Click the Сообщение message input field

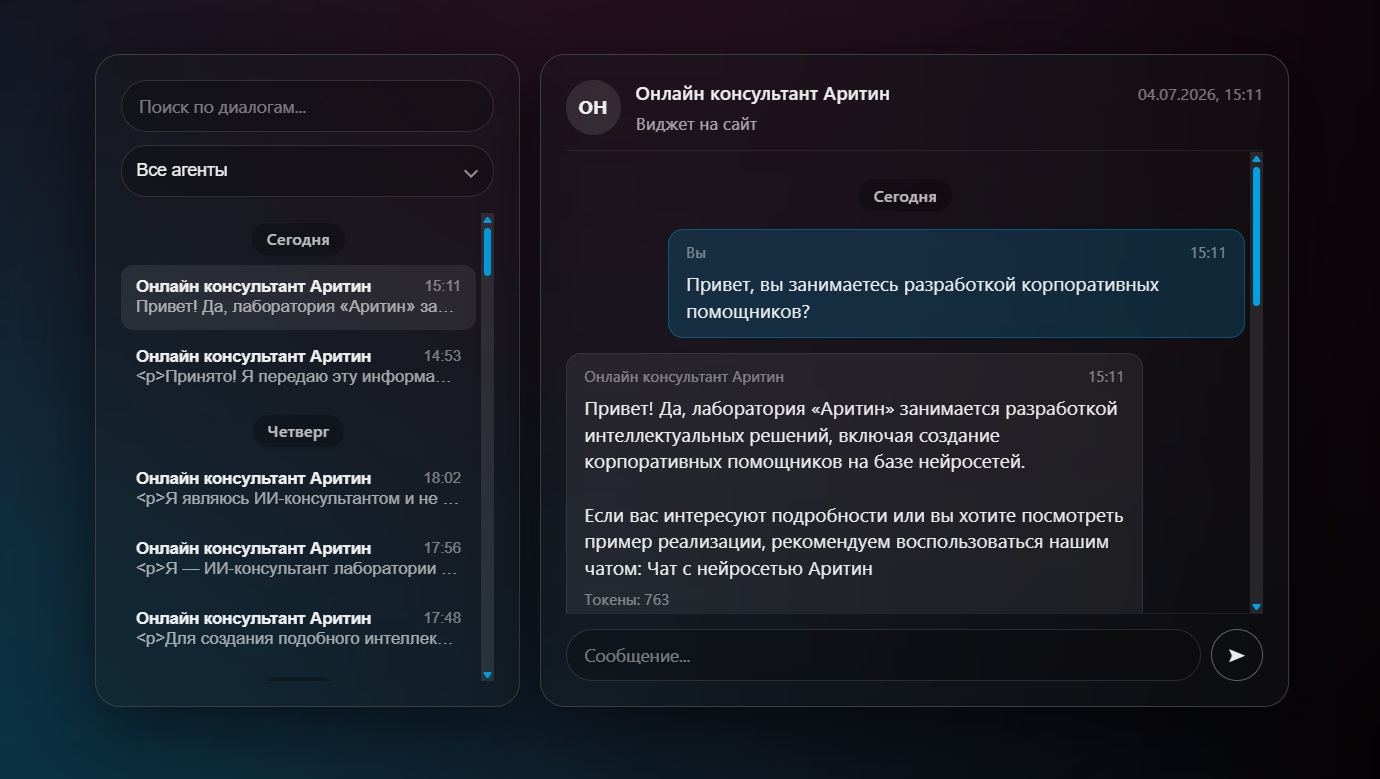883,656
